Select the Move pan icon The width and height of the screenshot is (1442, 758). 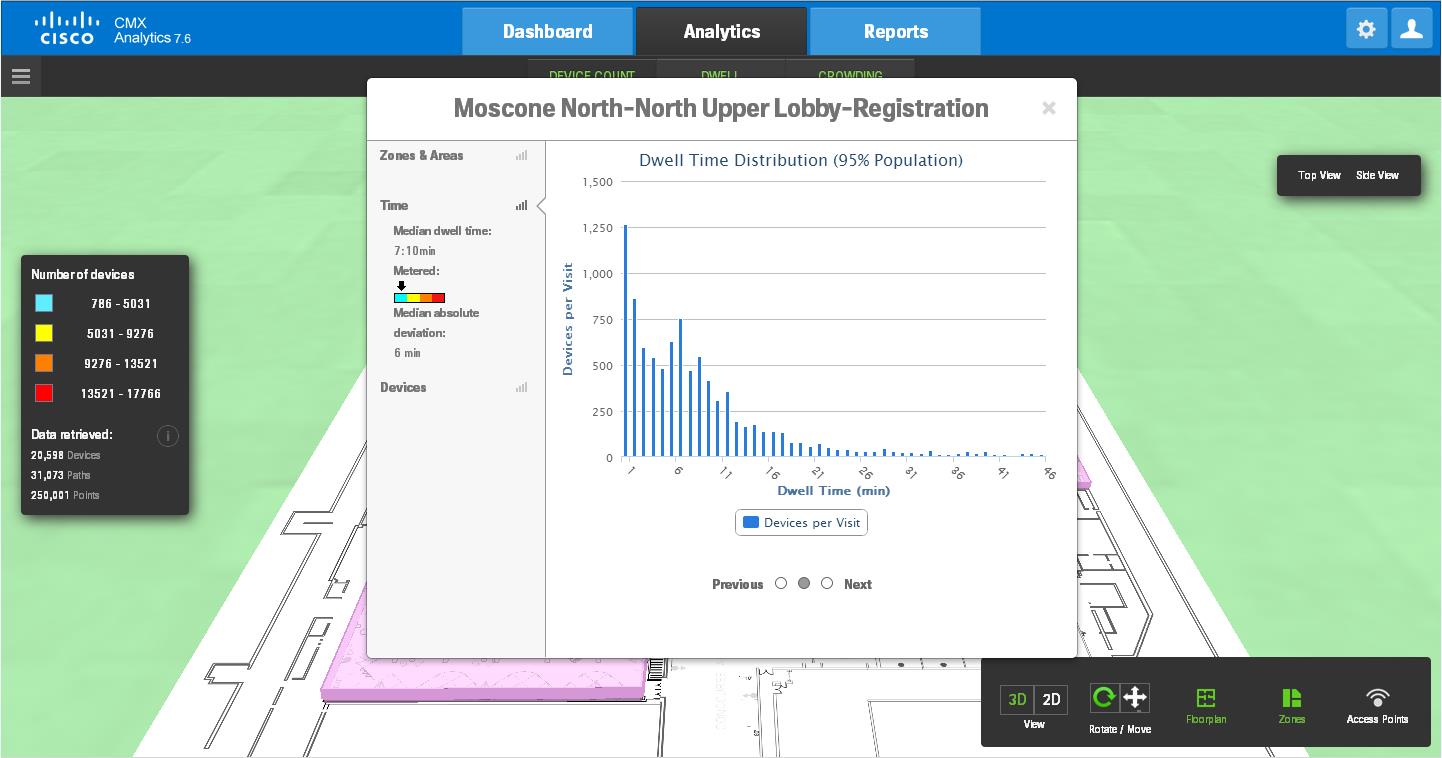1135,697
